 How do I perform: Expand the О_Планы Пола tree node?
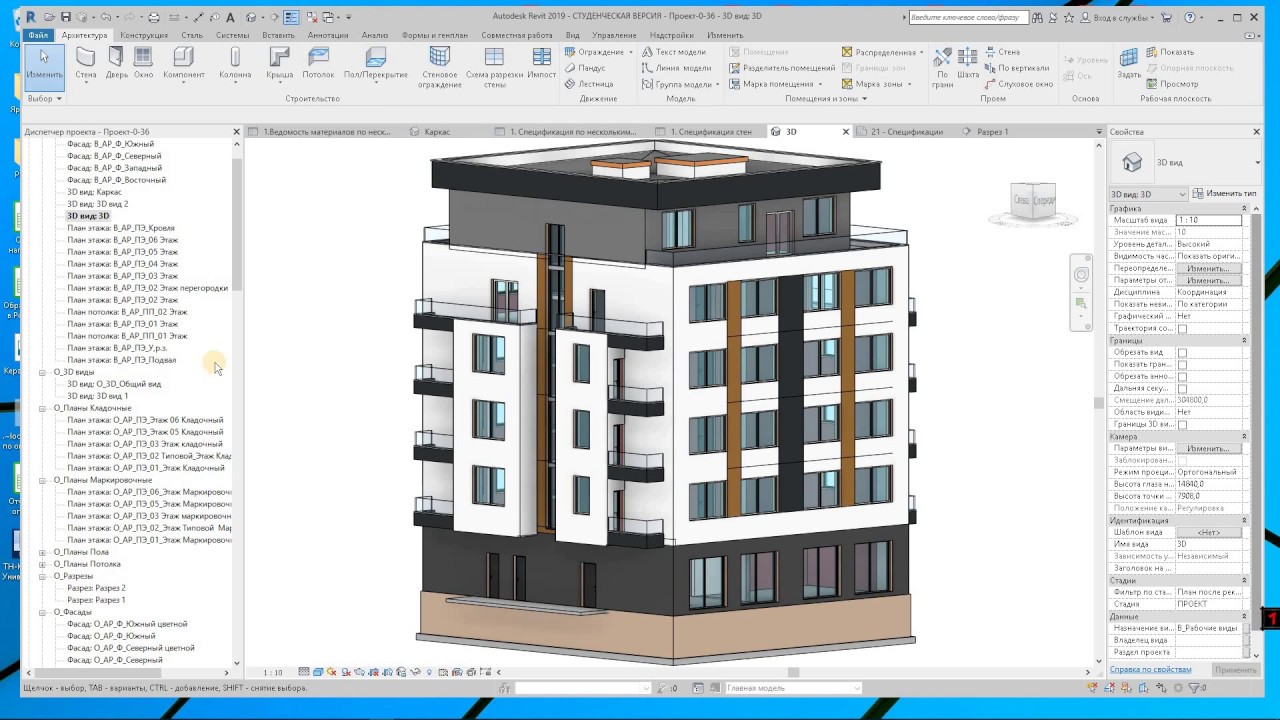(x=43, y=552)
